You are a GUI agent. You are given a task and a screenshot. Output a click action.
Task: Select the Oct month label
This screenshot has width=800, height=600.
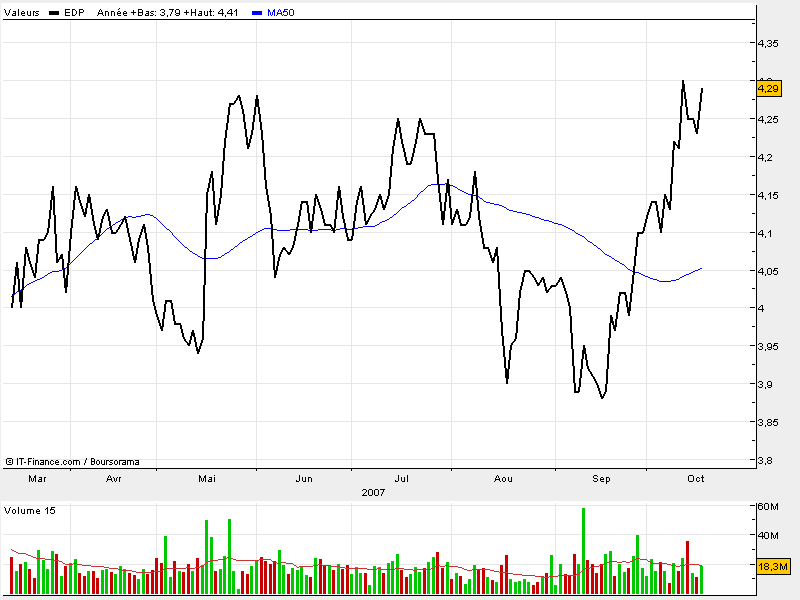(x=696, y=479)
